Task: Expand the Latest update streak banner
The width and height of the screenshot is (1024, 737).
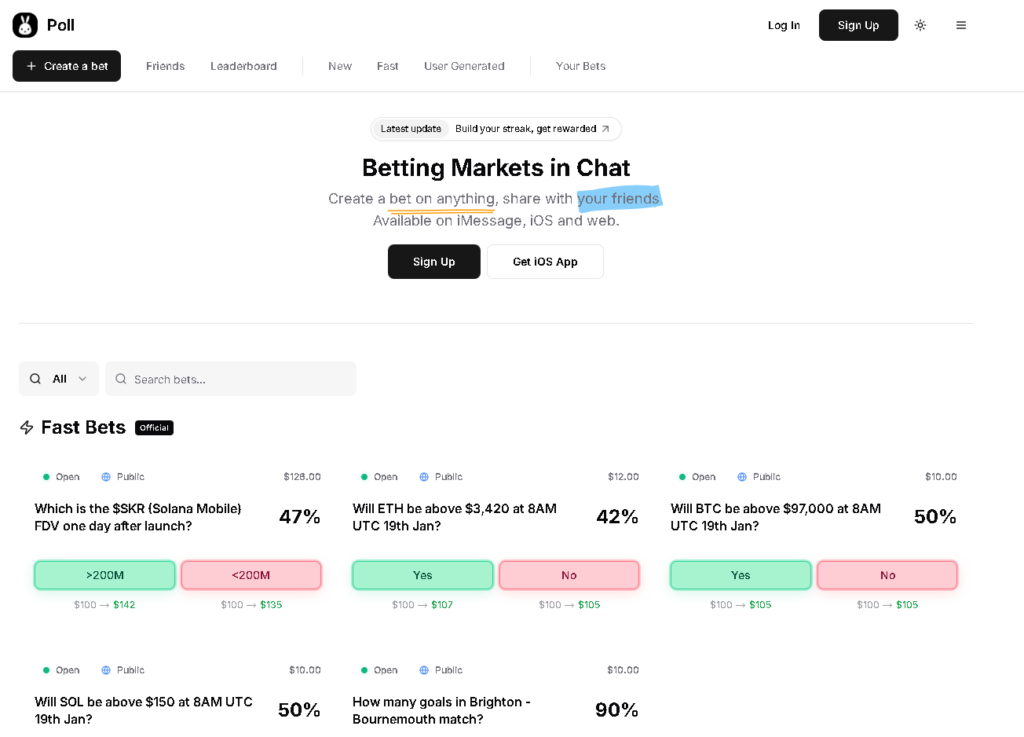Action: pos(496,128)
